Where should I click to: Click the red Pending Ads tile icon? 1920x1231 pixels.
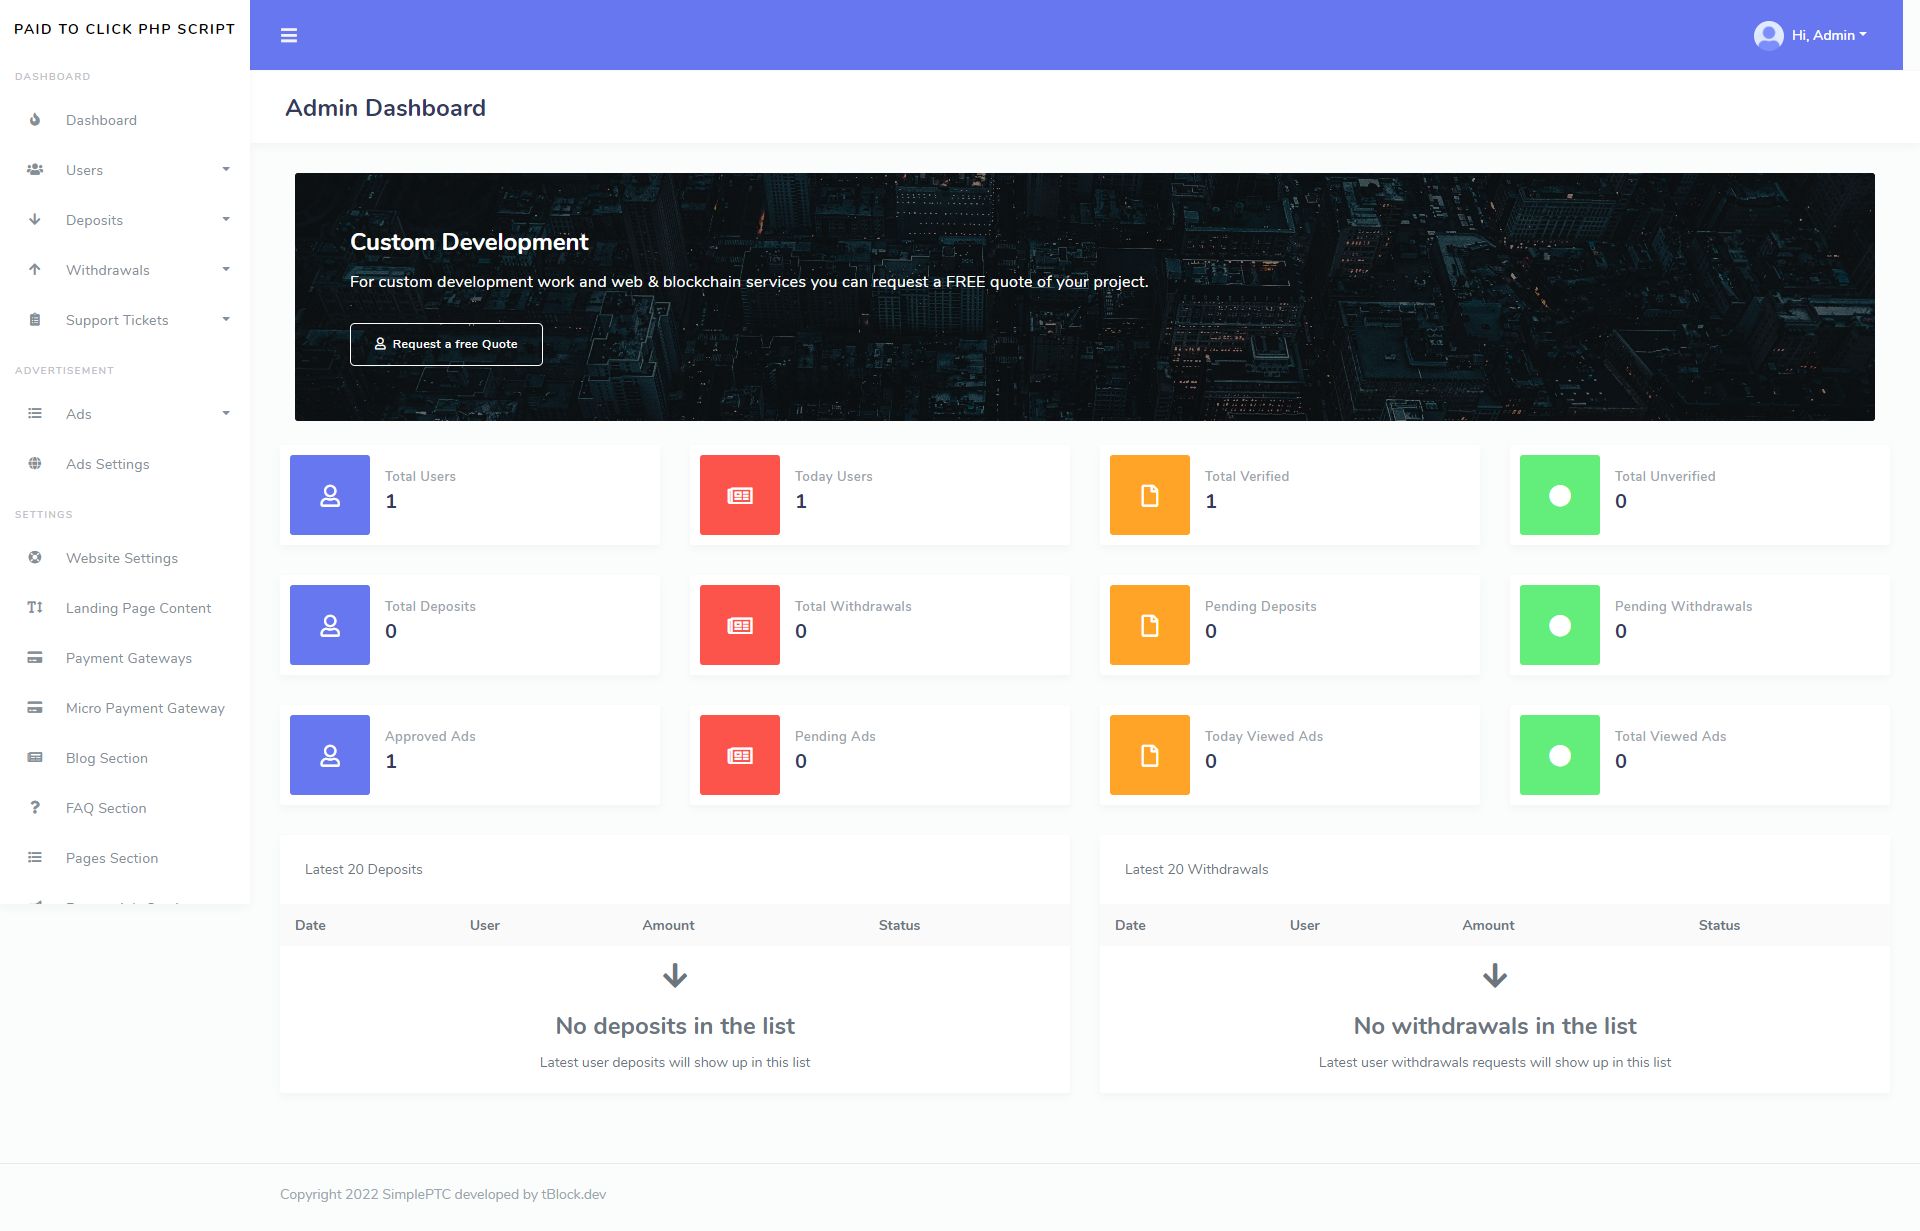click(x=740, y=755)
